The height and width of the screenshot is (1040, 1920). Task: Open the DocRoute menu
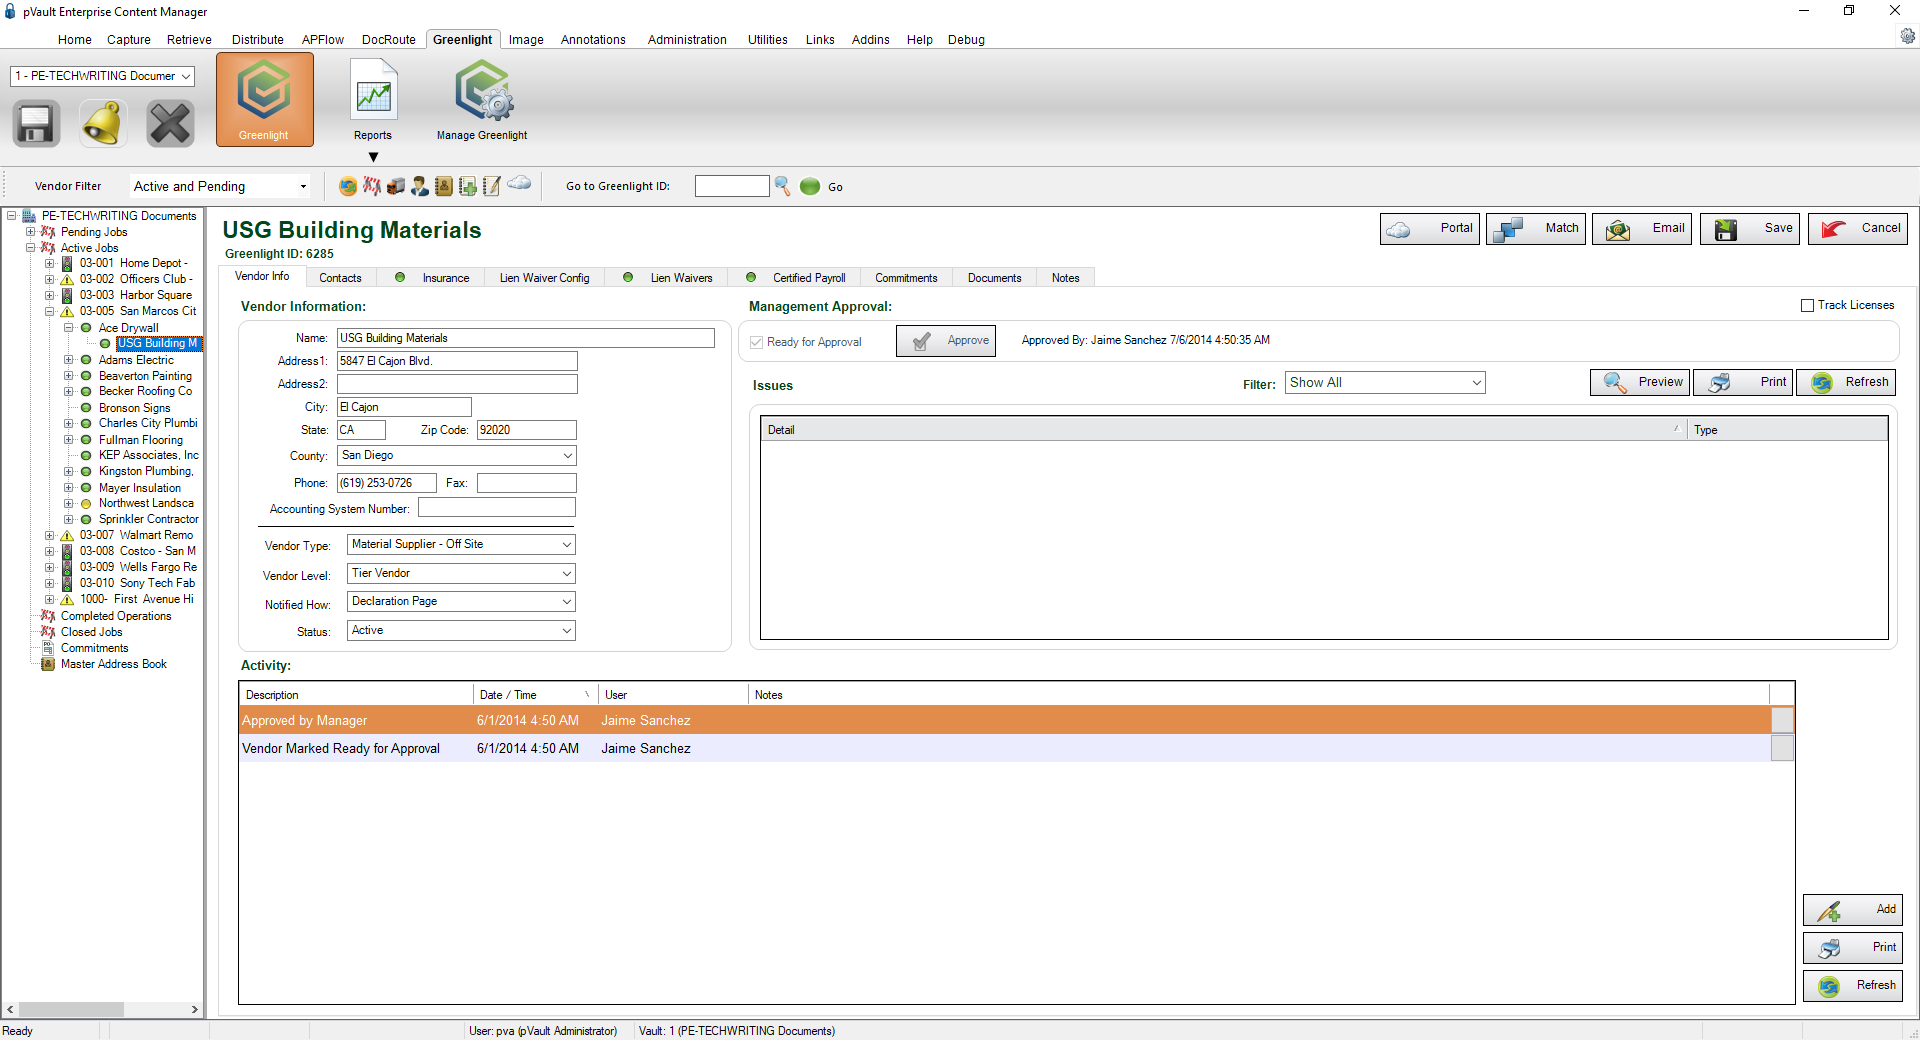click(388, 40)
